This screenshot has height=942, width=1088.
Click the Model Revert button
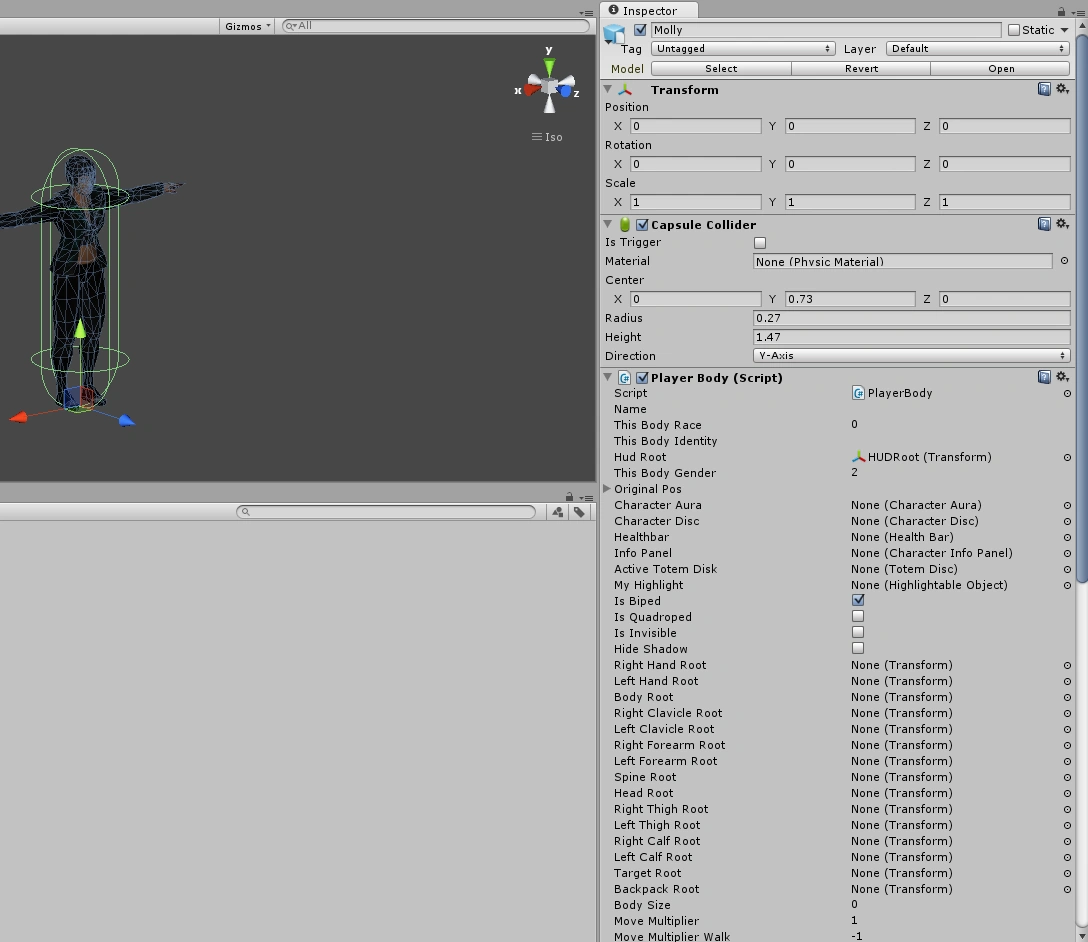(x=861, y=68)
